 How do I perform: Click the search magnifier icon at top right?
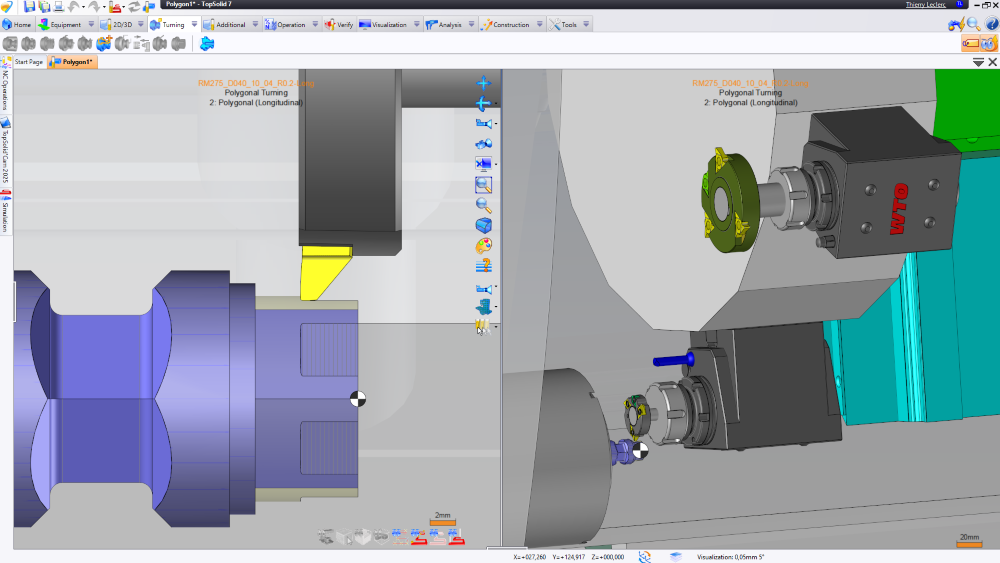tap(973, 24)
